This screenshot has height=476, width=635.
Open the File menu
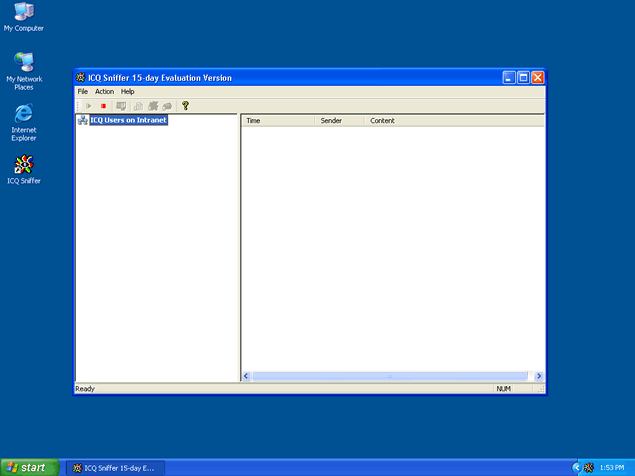pos(83,91)
